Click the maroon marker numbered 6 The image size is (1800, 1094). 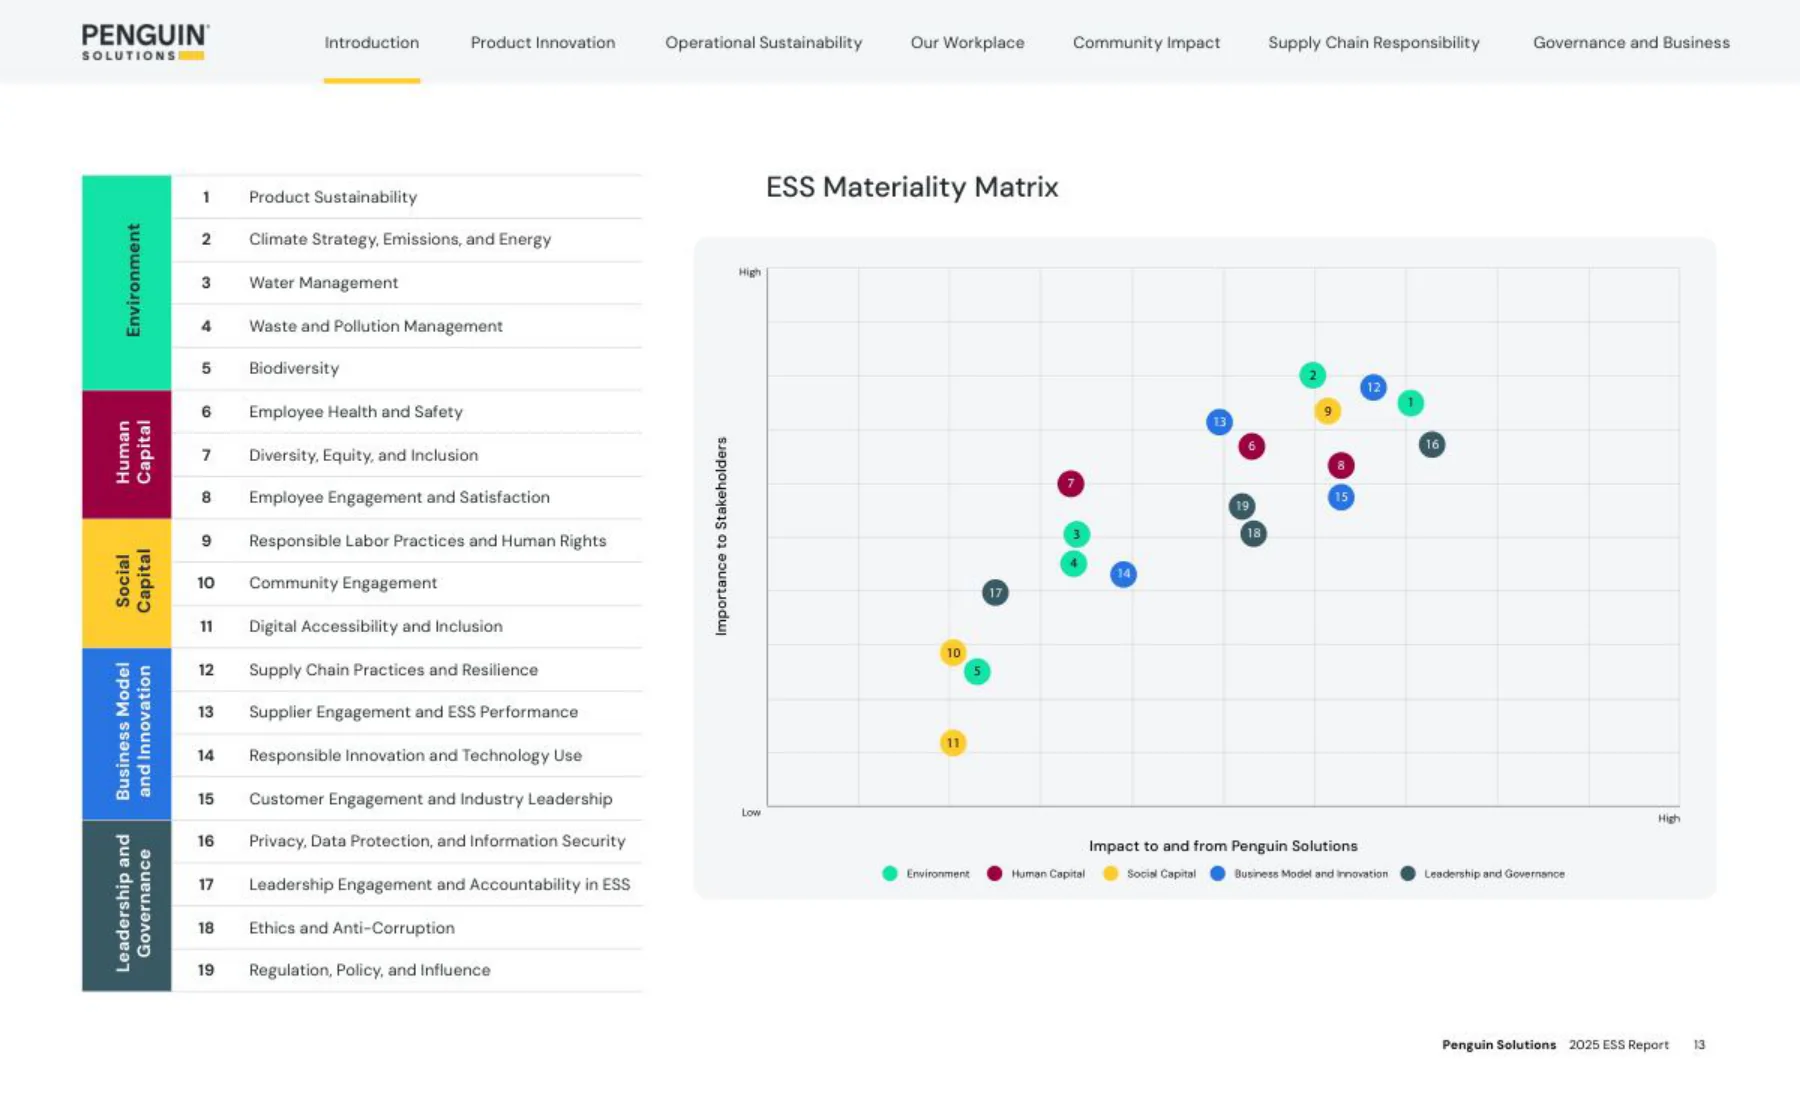(1251, 446)
